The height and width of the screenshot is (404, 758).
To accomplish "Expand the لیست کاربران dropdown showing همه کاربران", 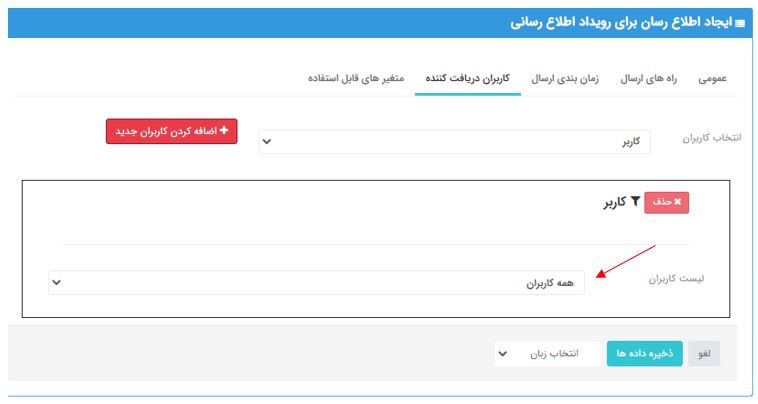I will (316, 283).
